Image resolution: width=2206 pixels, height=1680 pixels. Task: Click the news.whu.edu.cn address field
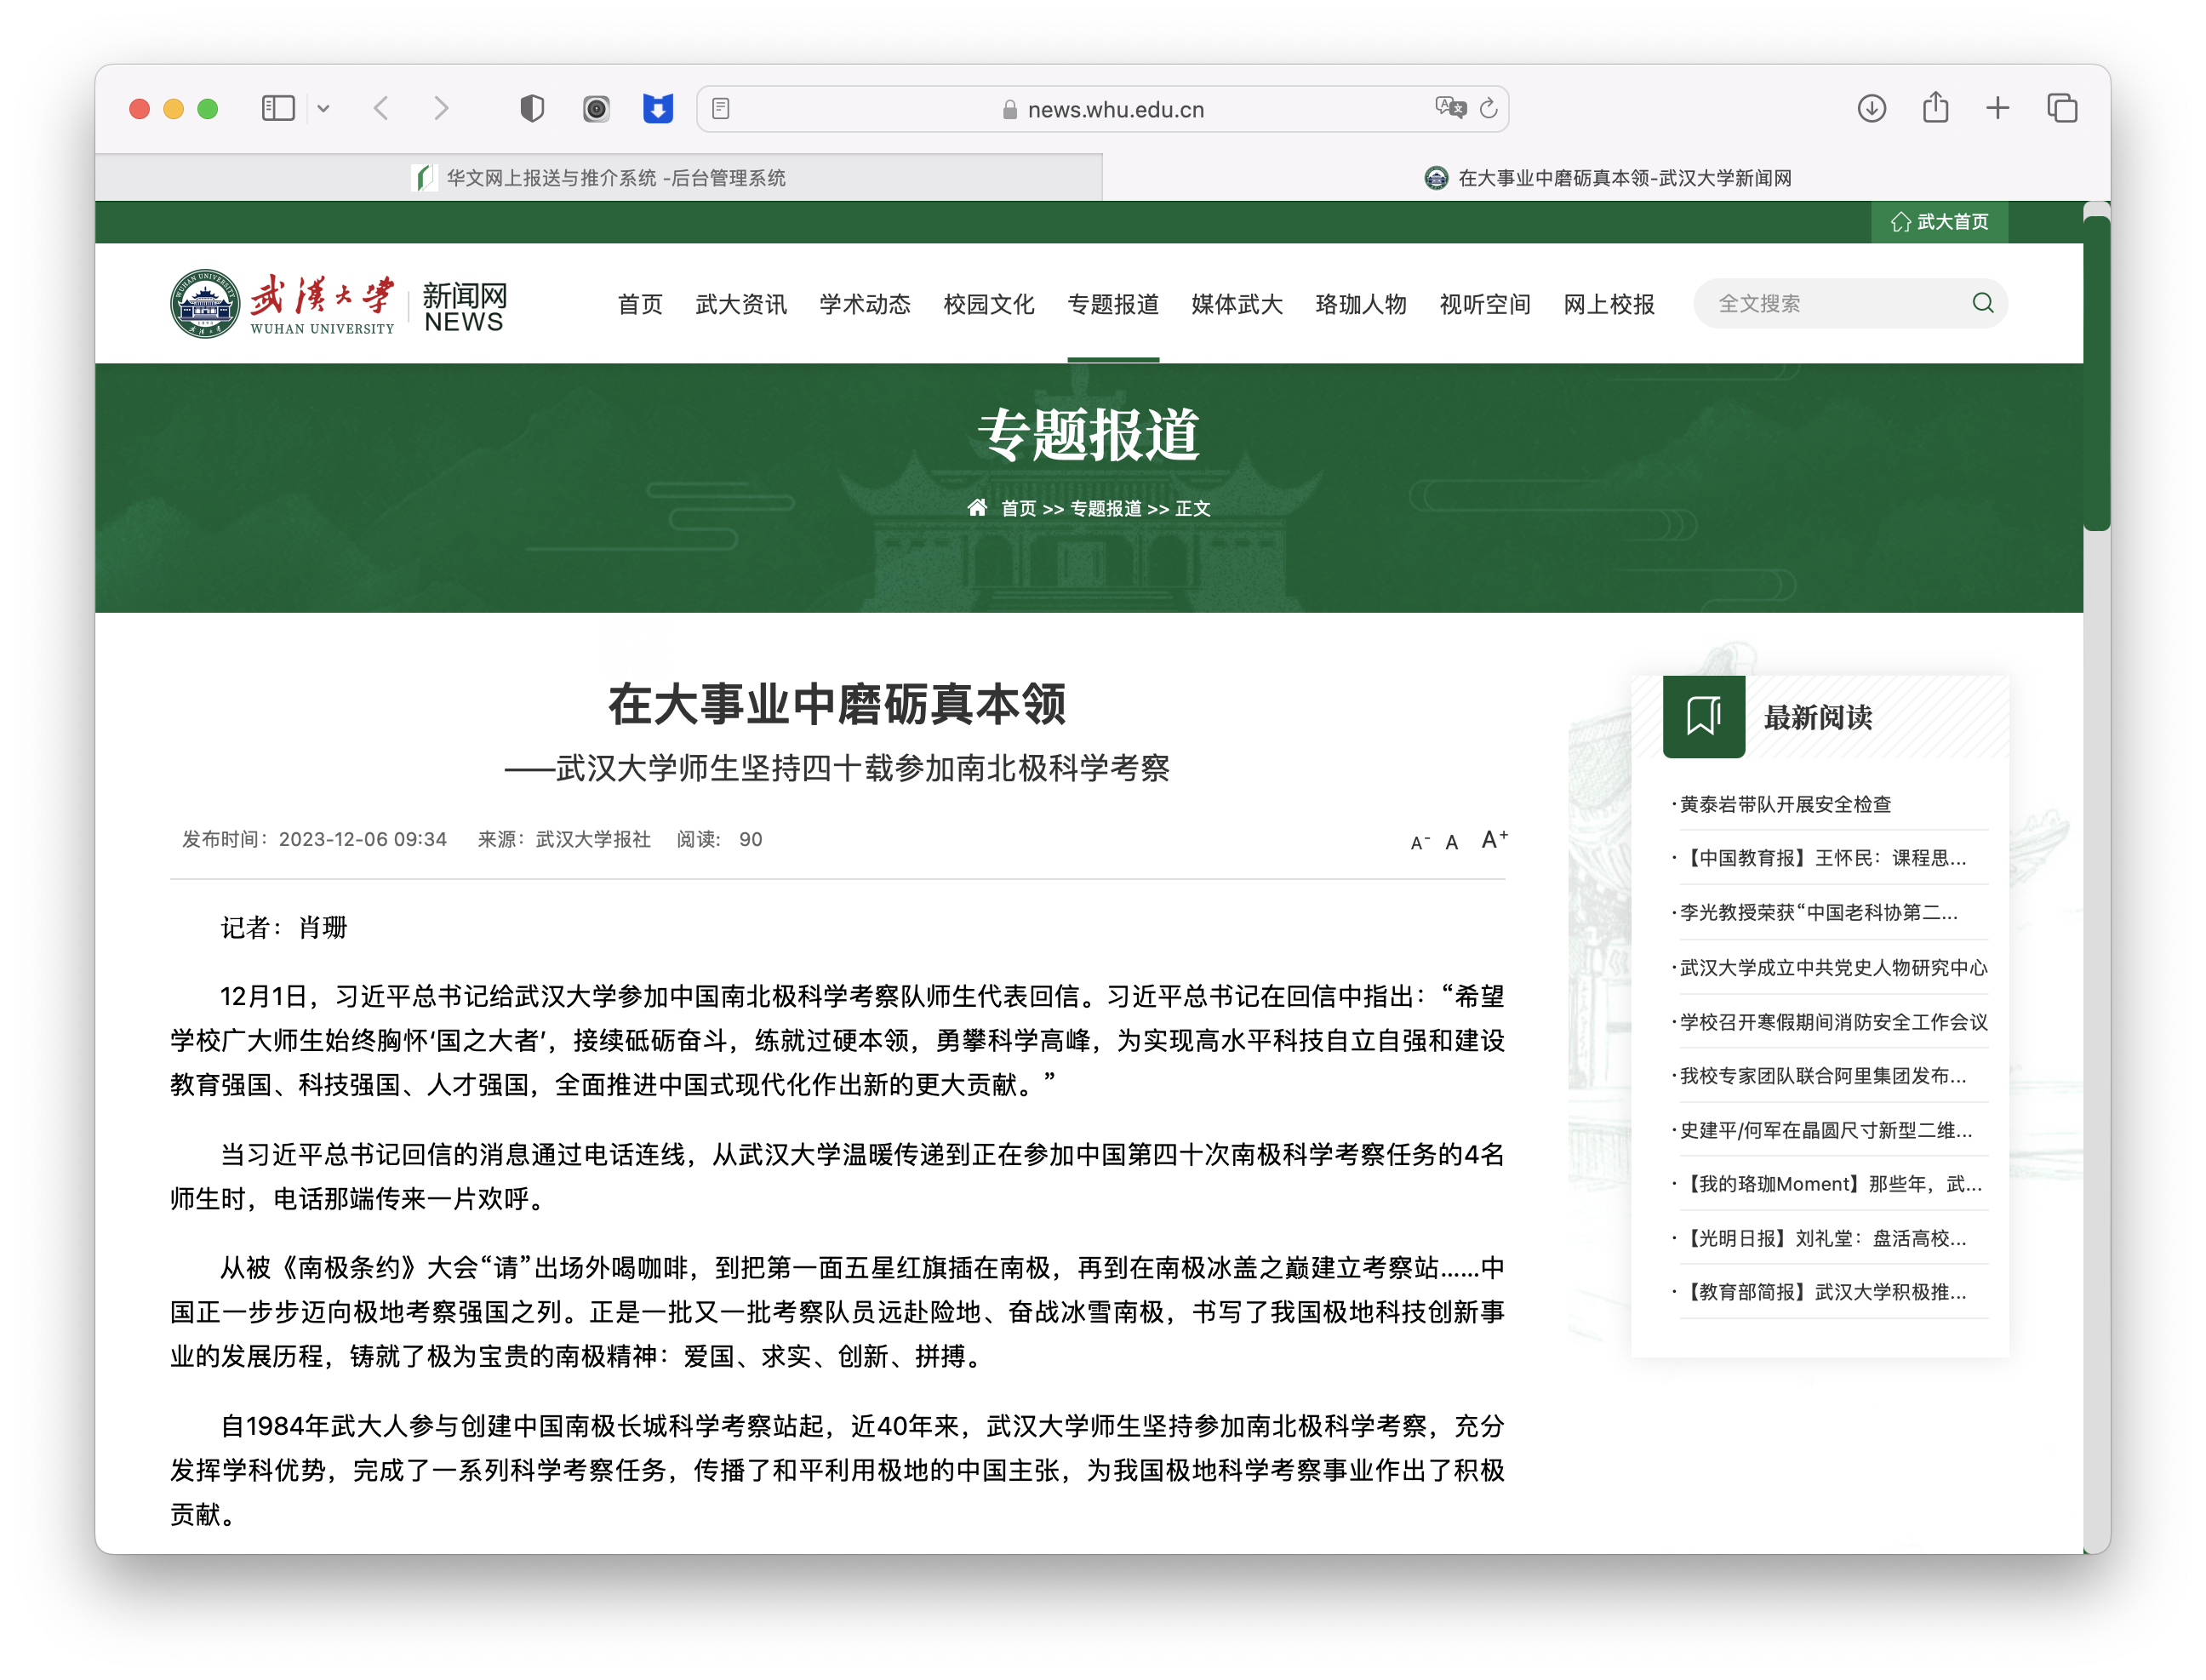[1103, 109]
